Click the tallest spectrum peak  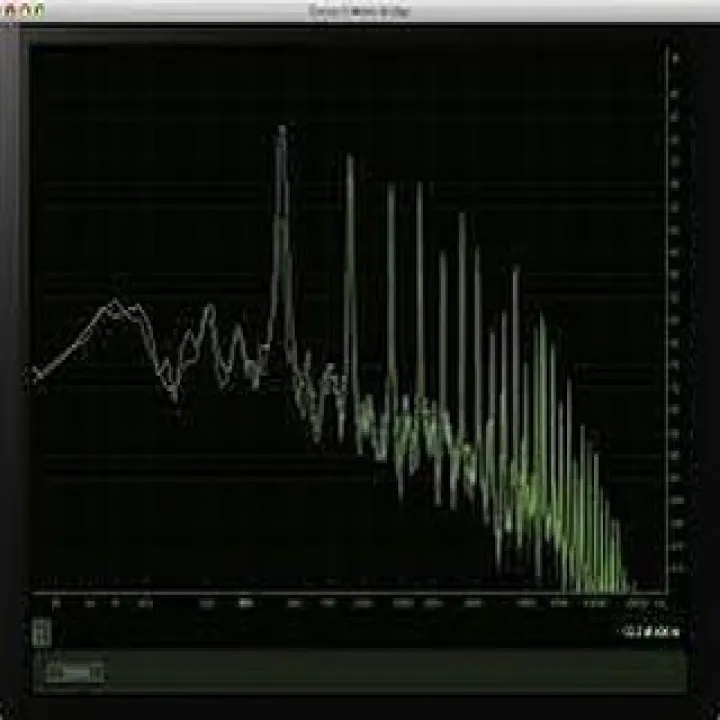pyautogui.click(x=282, y=130)
